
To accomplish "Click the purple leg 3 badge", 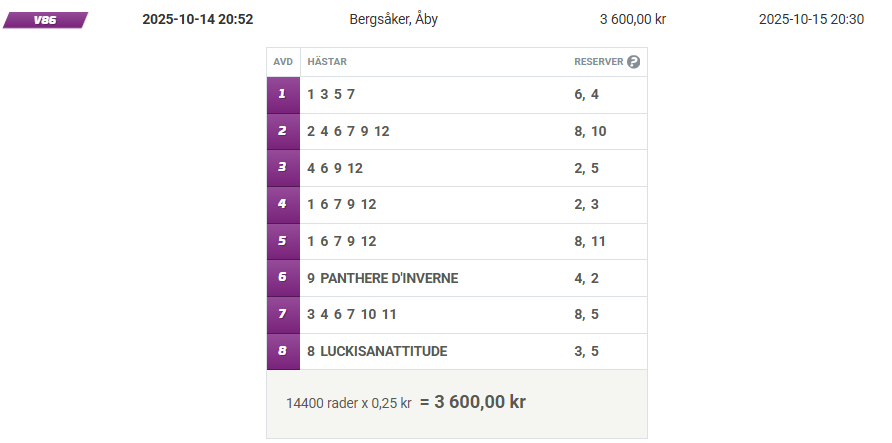I will (x=283, y=168).
